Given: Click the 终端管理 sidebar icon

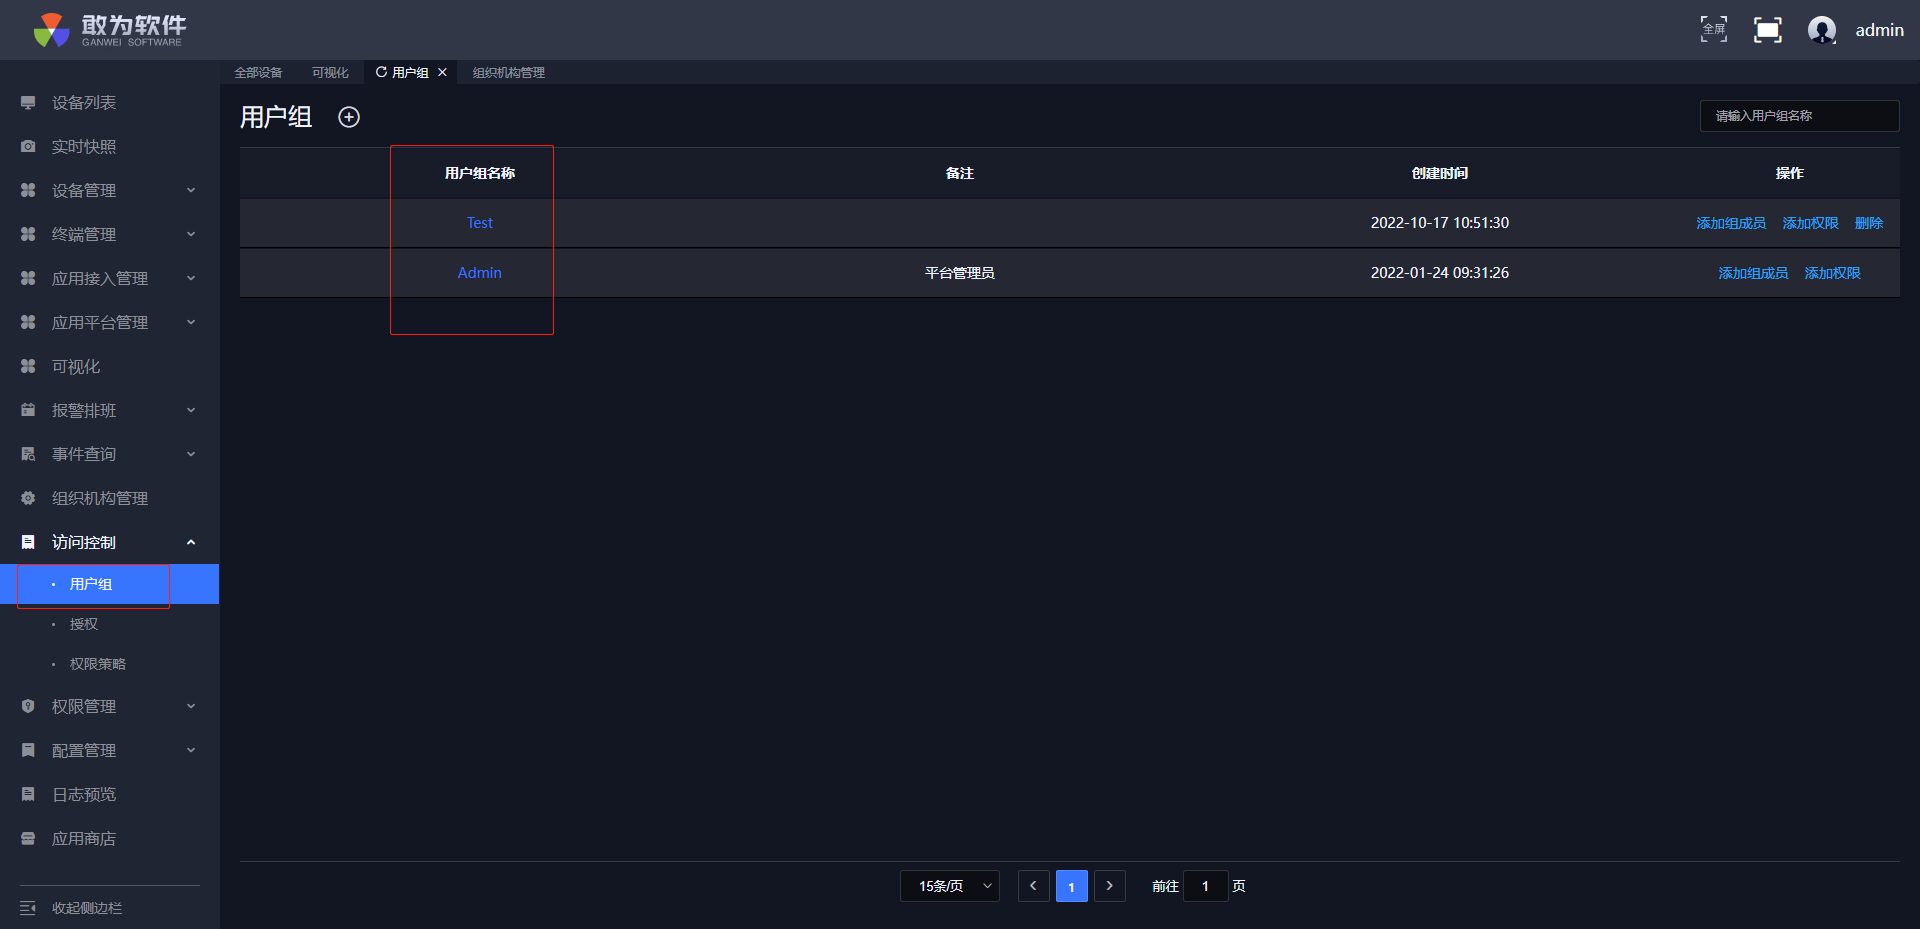Looking at the screenshot, I should pos(28,235).
